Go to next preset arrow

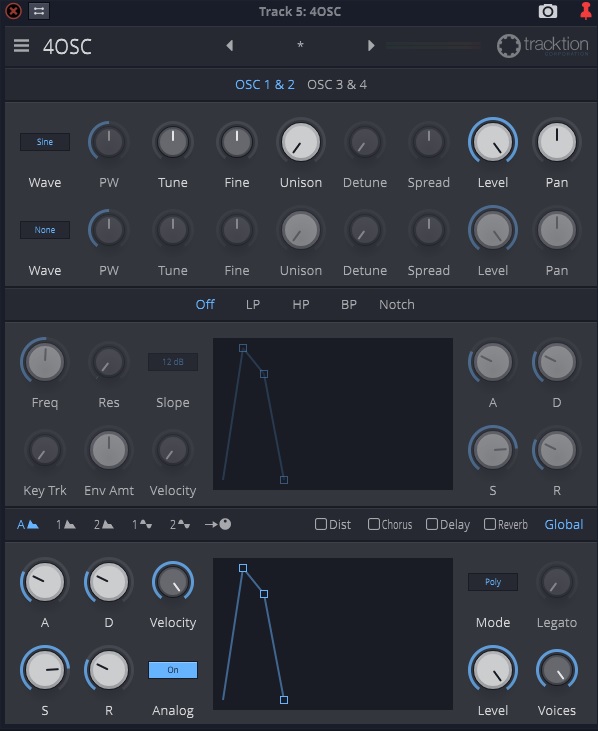(x=371, y=46)
